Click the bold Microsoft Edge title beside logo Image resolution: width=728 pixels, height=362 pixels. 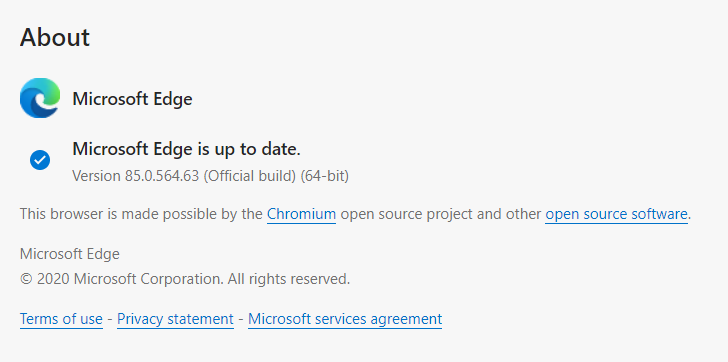[132, 99]
